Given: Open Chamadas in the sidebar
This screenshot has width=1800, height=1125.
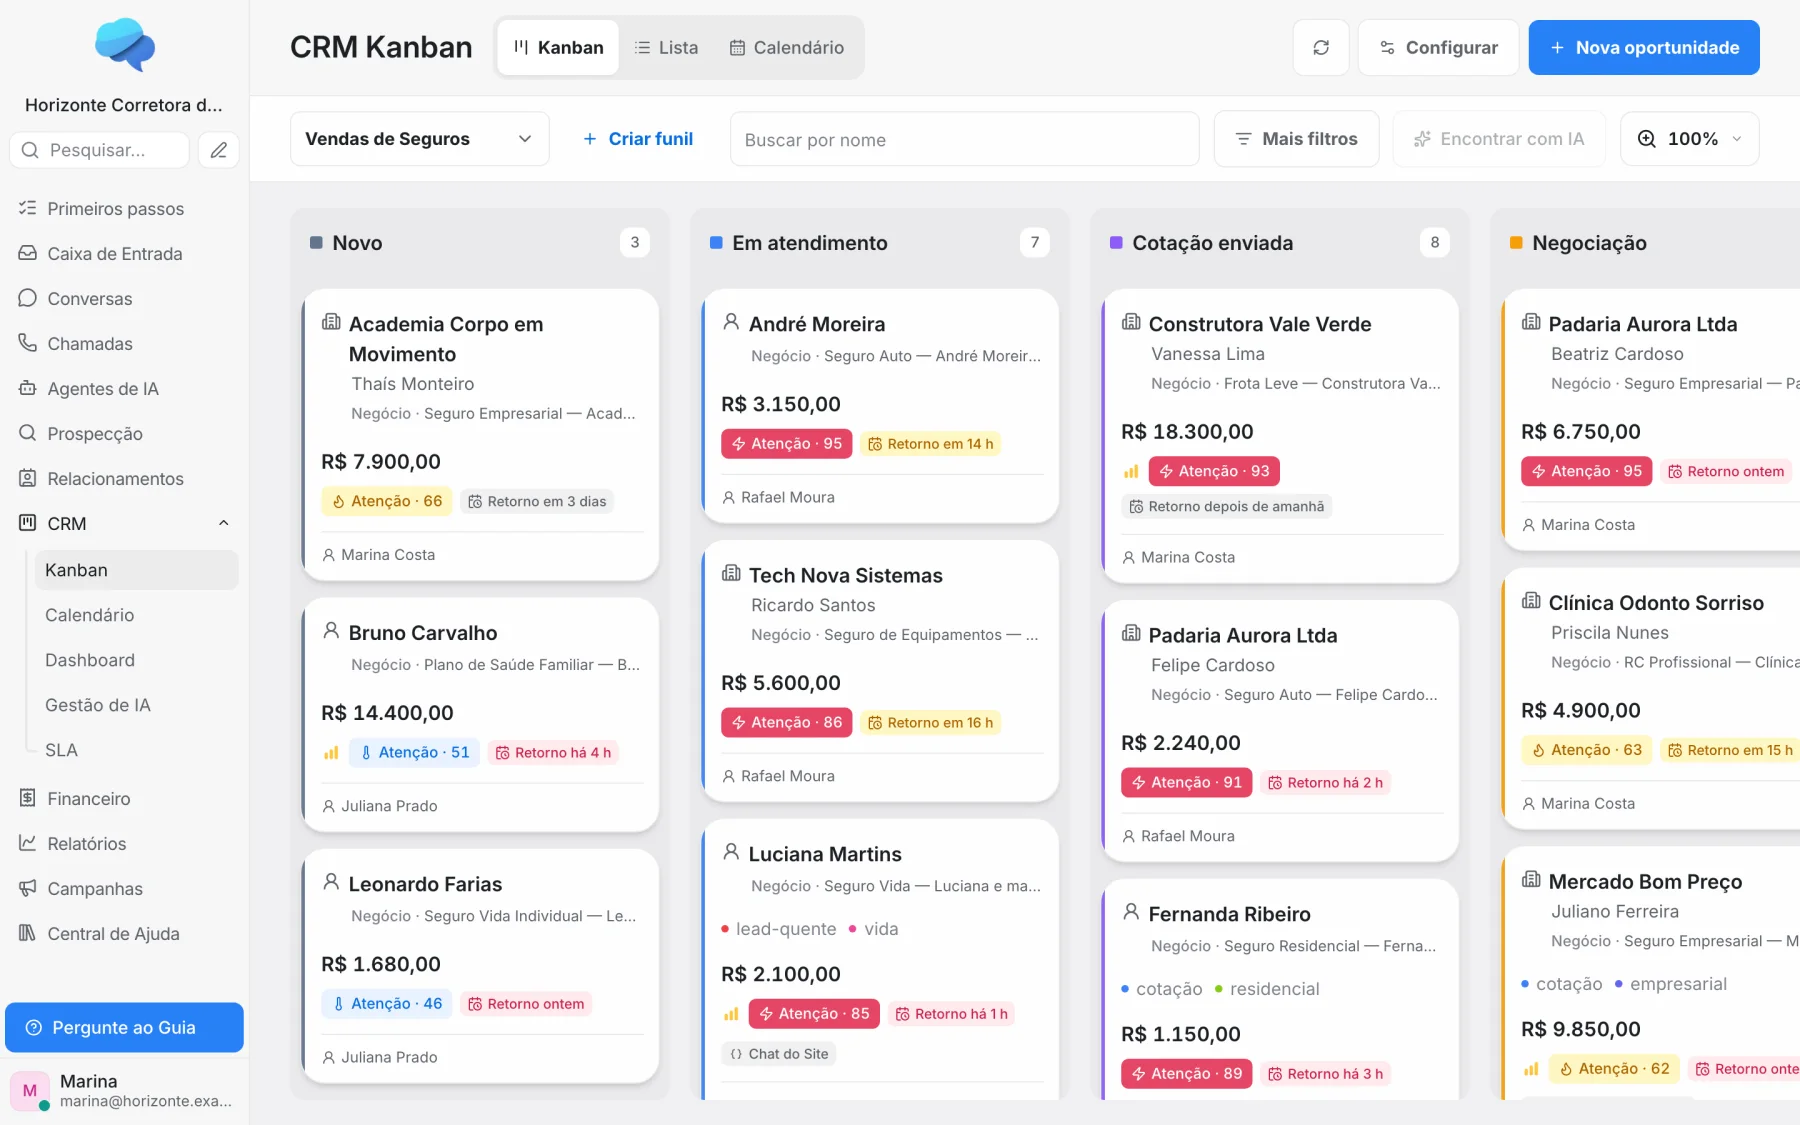Looking at the screenshot, I should 124,343.
